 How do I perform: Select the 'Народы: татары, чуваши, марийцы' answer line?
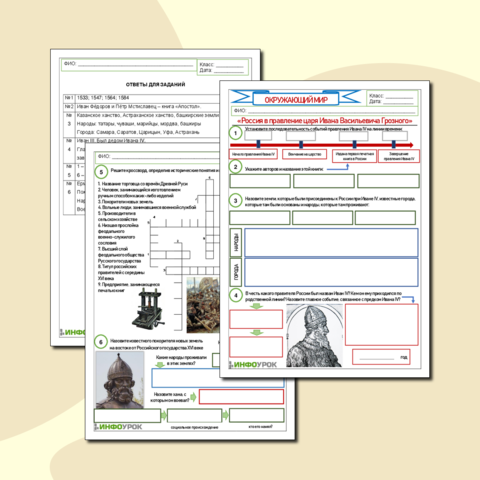pyautogui.click(x=139, y=124)
